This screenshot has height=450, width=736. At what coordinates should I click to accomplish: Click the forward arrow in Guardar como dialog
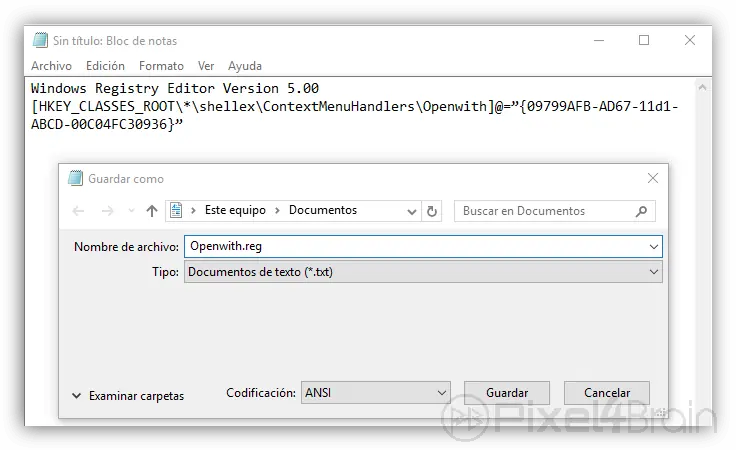point(107,211)
